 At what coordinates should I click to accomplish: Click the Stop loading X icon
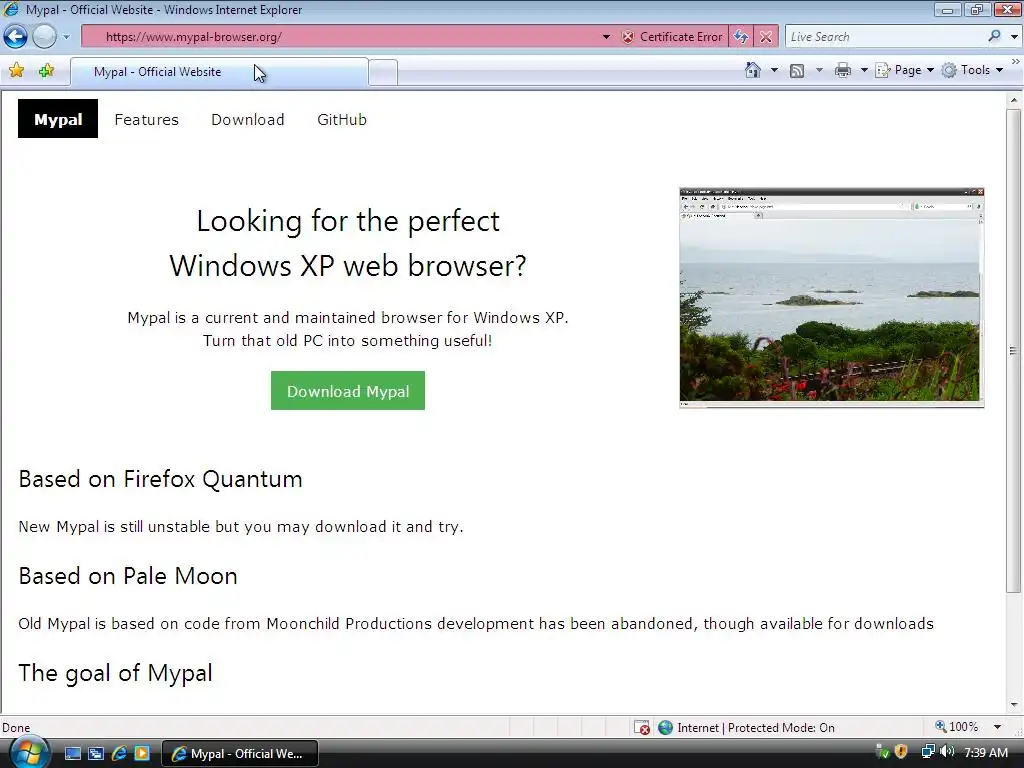click(x=765, y=37)
